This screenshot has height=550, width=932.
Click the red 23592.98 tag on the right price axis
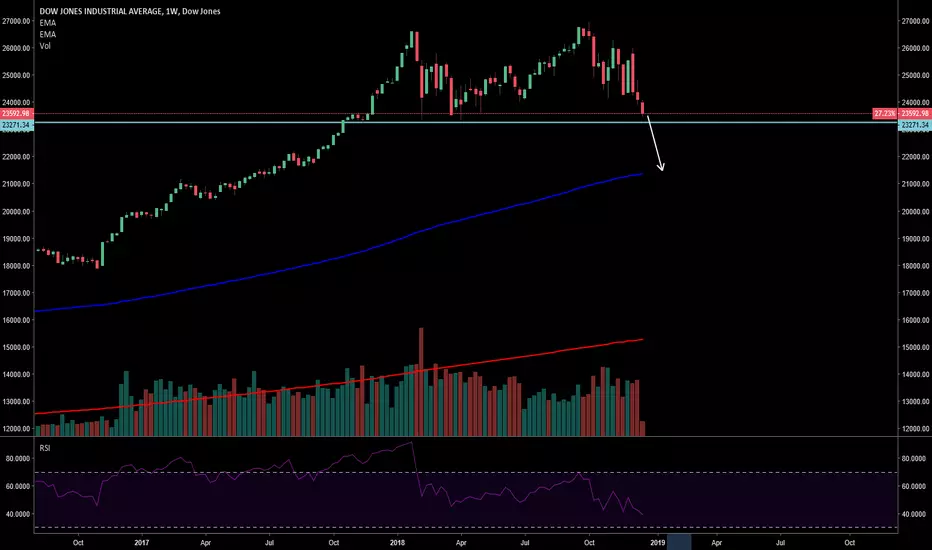click(915, 113)
